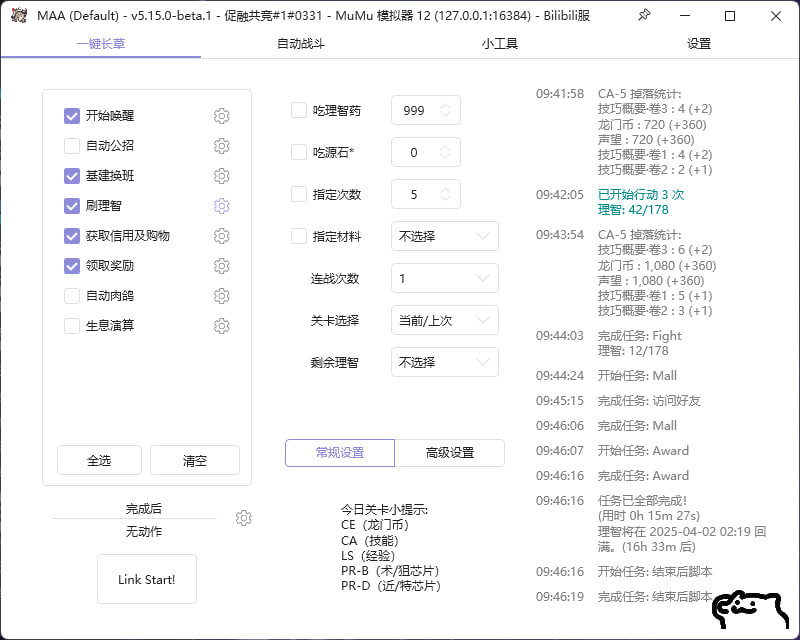This screenshot has width=800, height=640.
Task: Open settings gear for 开始唤醒 task
Action: [222, 116]
